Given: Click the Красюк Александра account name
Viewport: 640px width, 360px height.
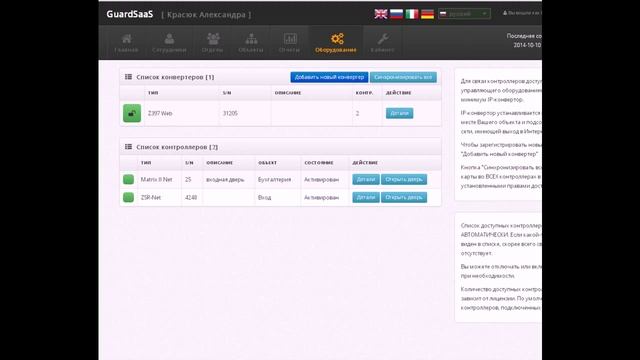Looking at the screenshot, I should 206,15.
